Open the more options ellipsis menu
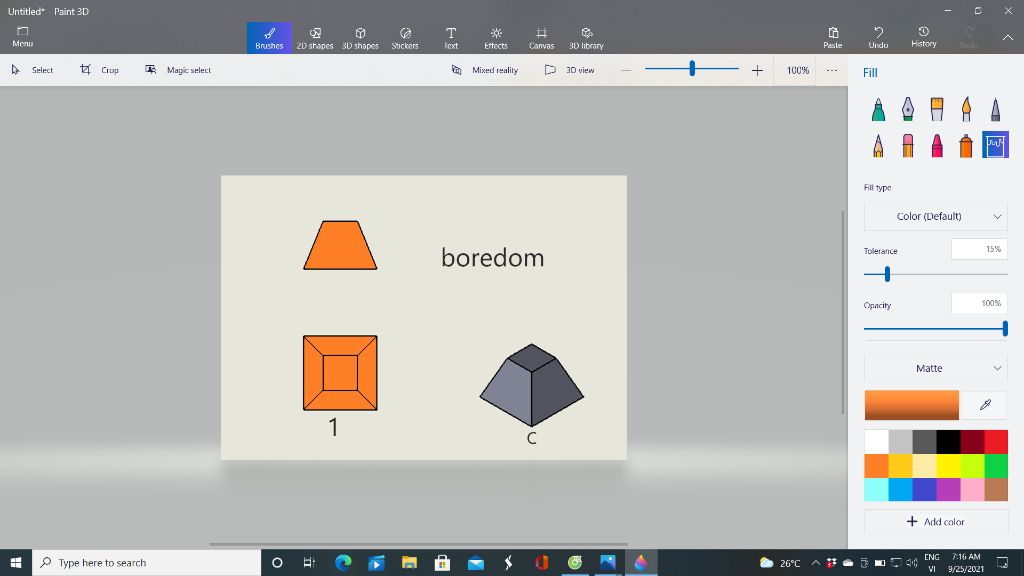The height and width of the screenshot is (576, 1024). pos(831,70)
